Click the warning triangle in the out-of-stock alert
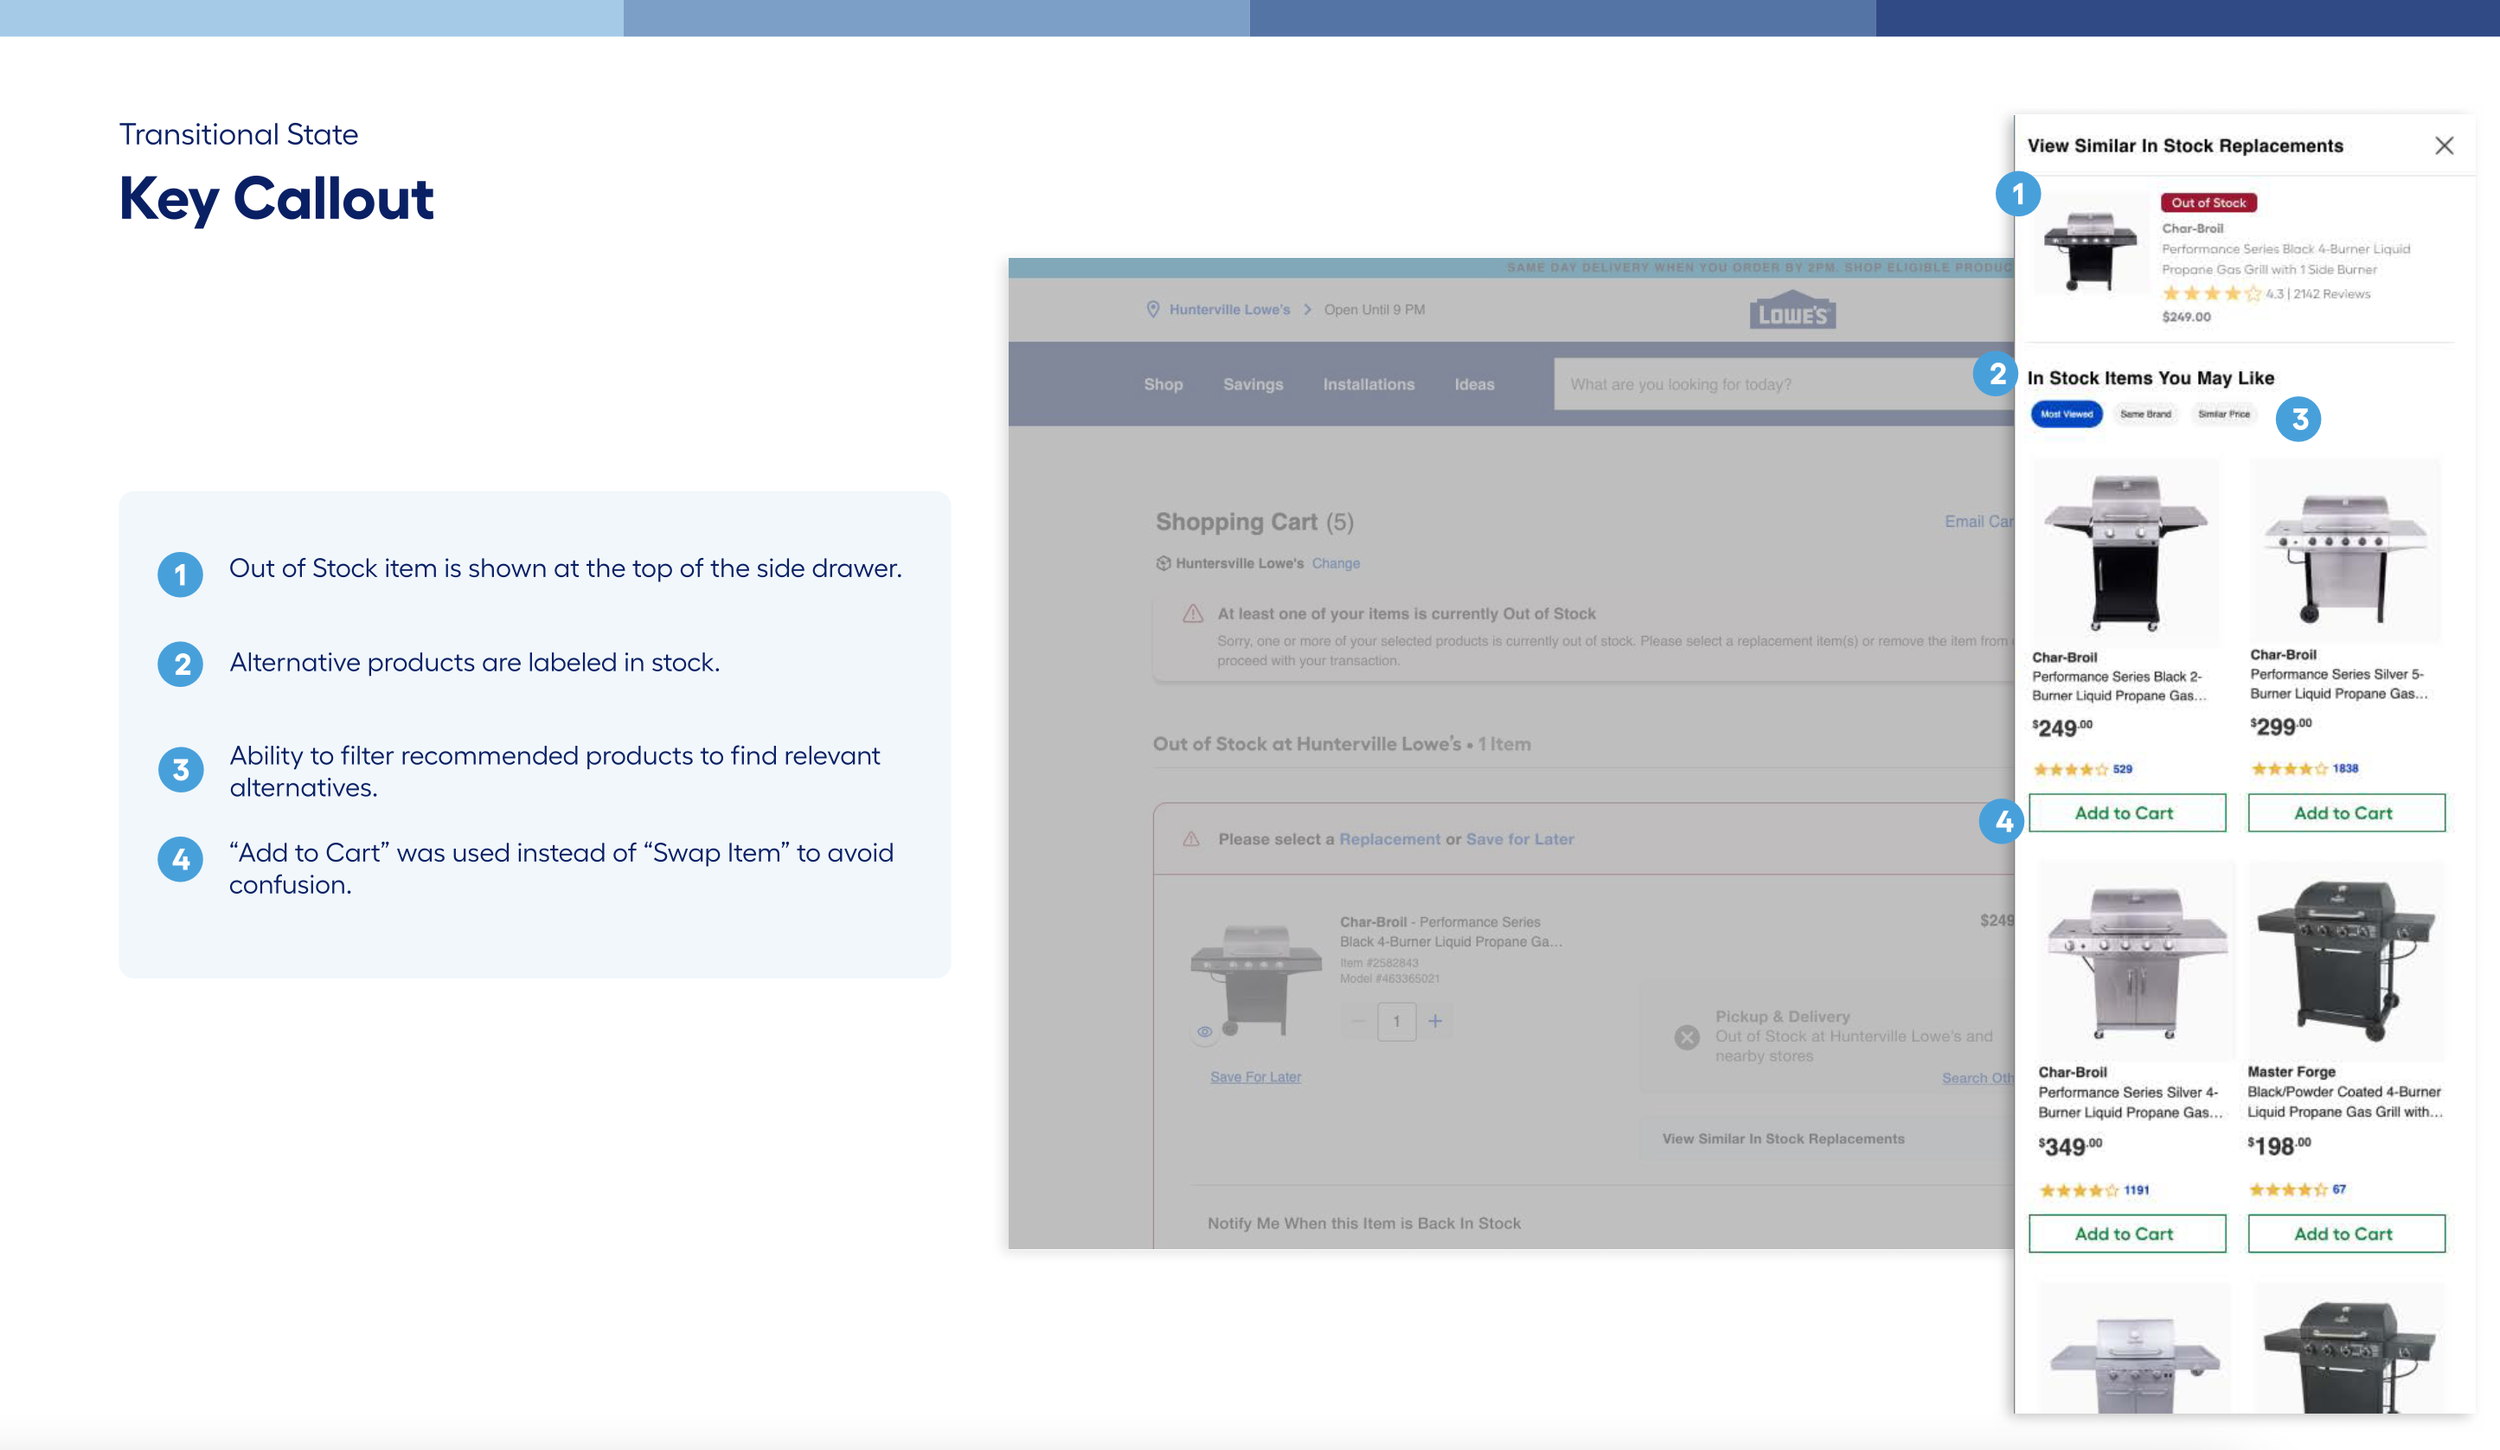 click(1192, 614)
